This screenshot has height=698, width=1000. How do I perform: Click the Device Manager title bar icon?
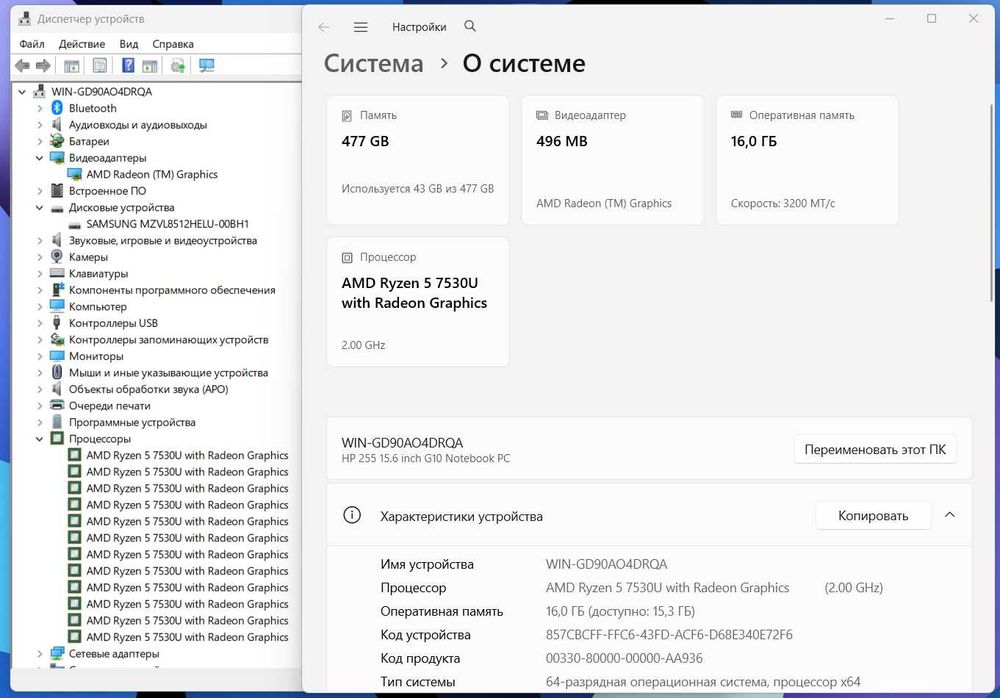[x=25, y=19]
